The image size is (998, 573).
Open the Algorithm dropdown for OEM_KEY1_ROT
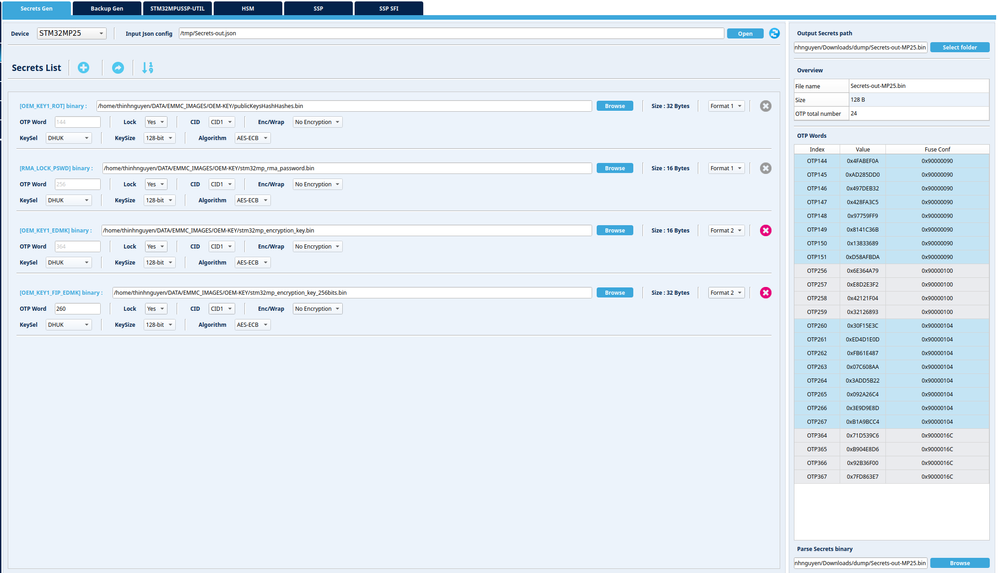point(253,138)
